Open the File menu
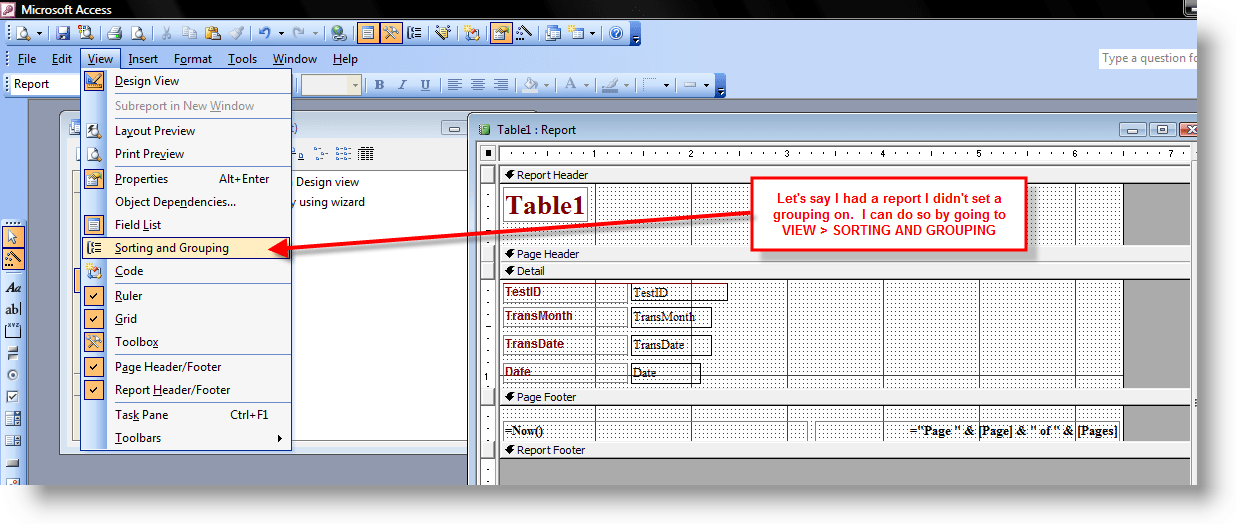1236x524 pixels. tap(27, 59)
